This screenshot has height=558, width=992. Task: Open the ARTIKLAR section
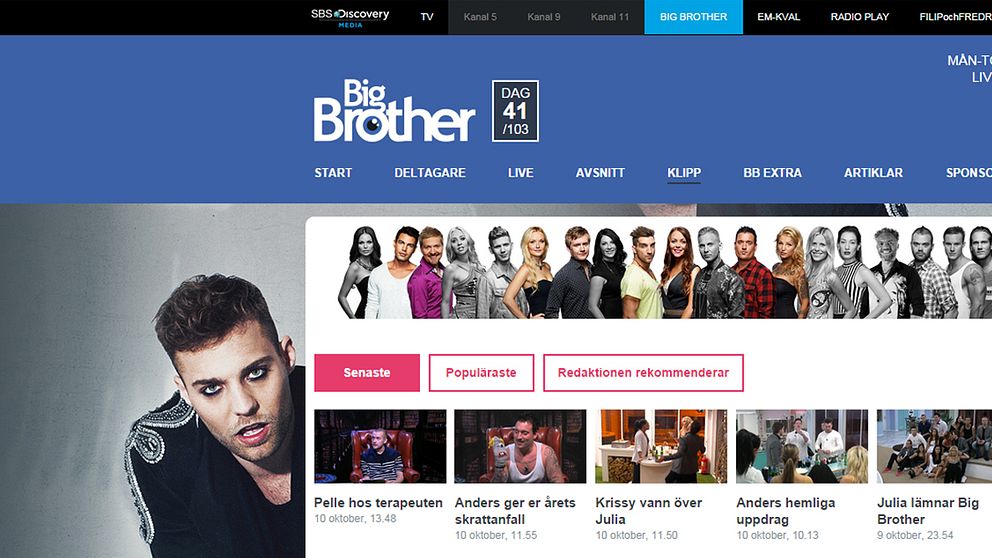873,173
